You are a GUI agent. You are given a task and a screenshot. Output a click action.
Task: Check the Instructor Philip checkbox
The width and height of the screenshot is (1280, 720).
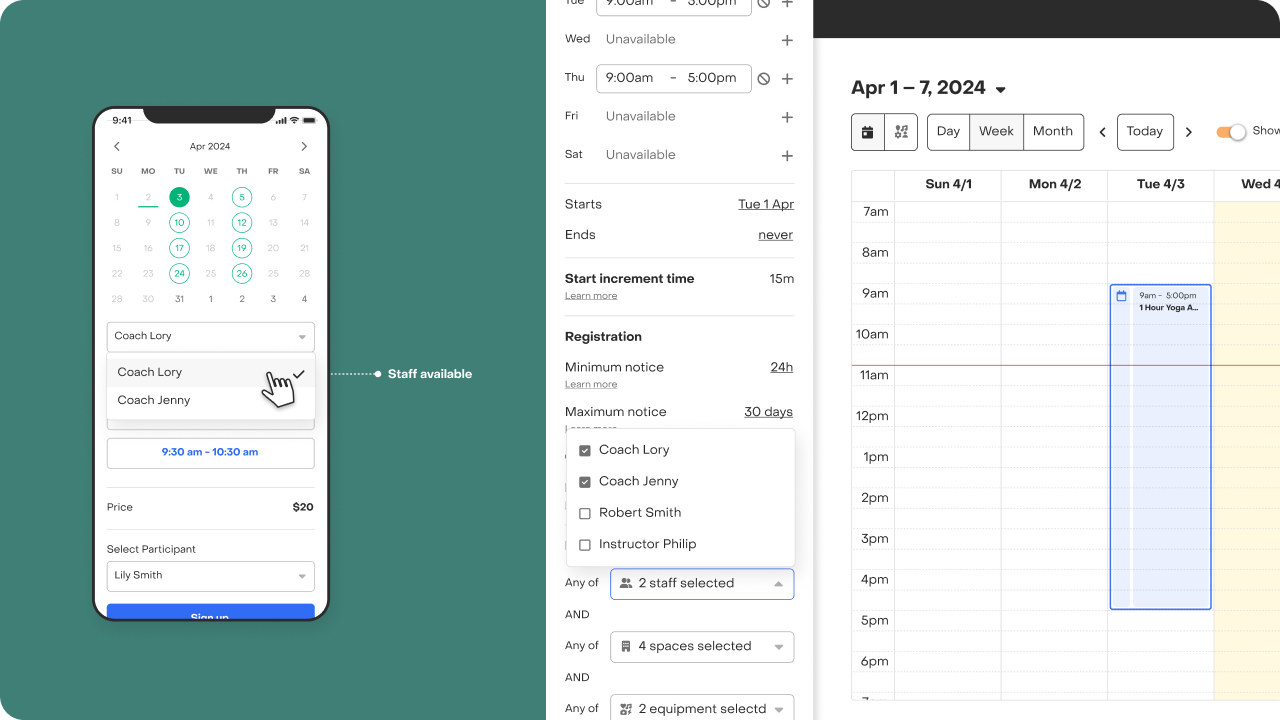point(585,545)
